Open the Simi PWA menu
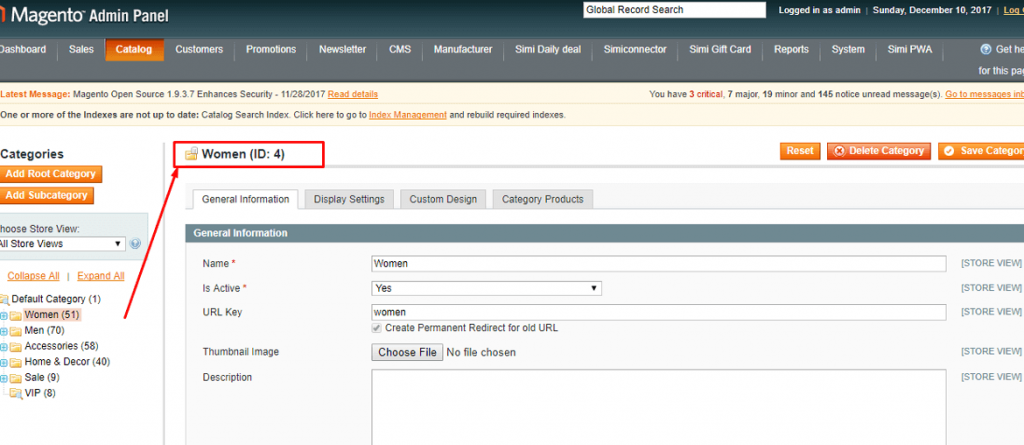 tap(910, 50)
